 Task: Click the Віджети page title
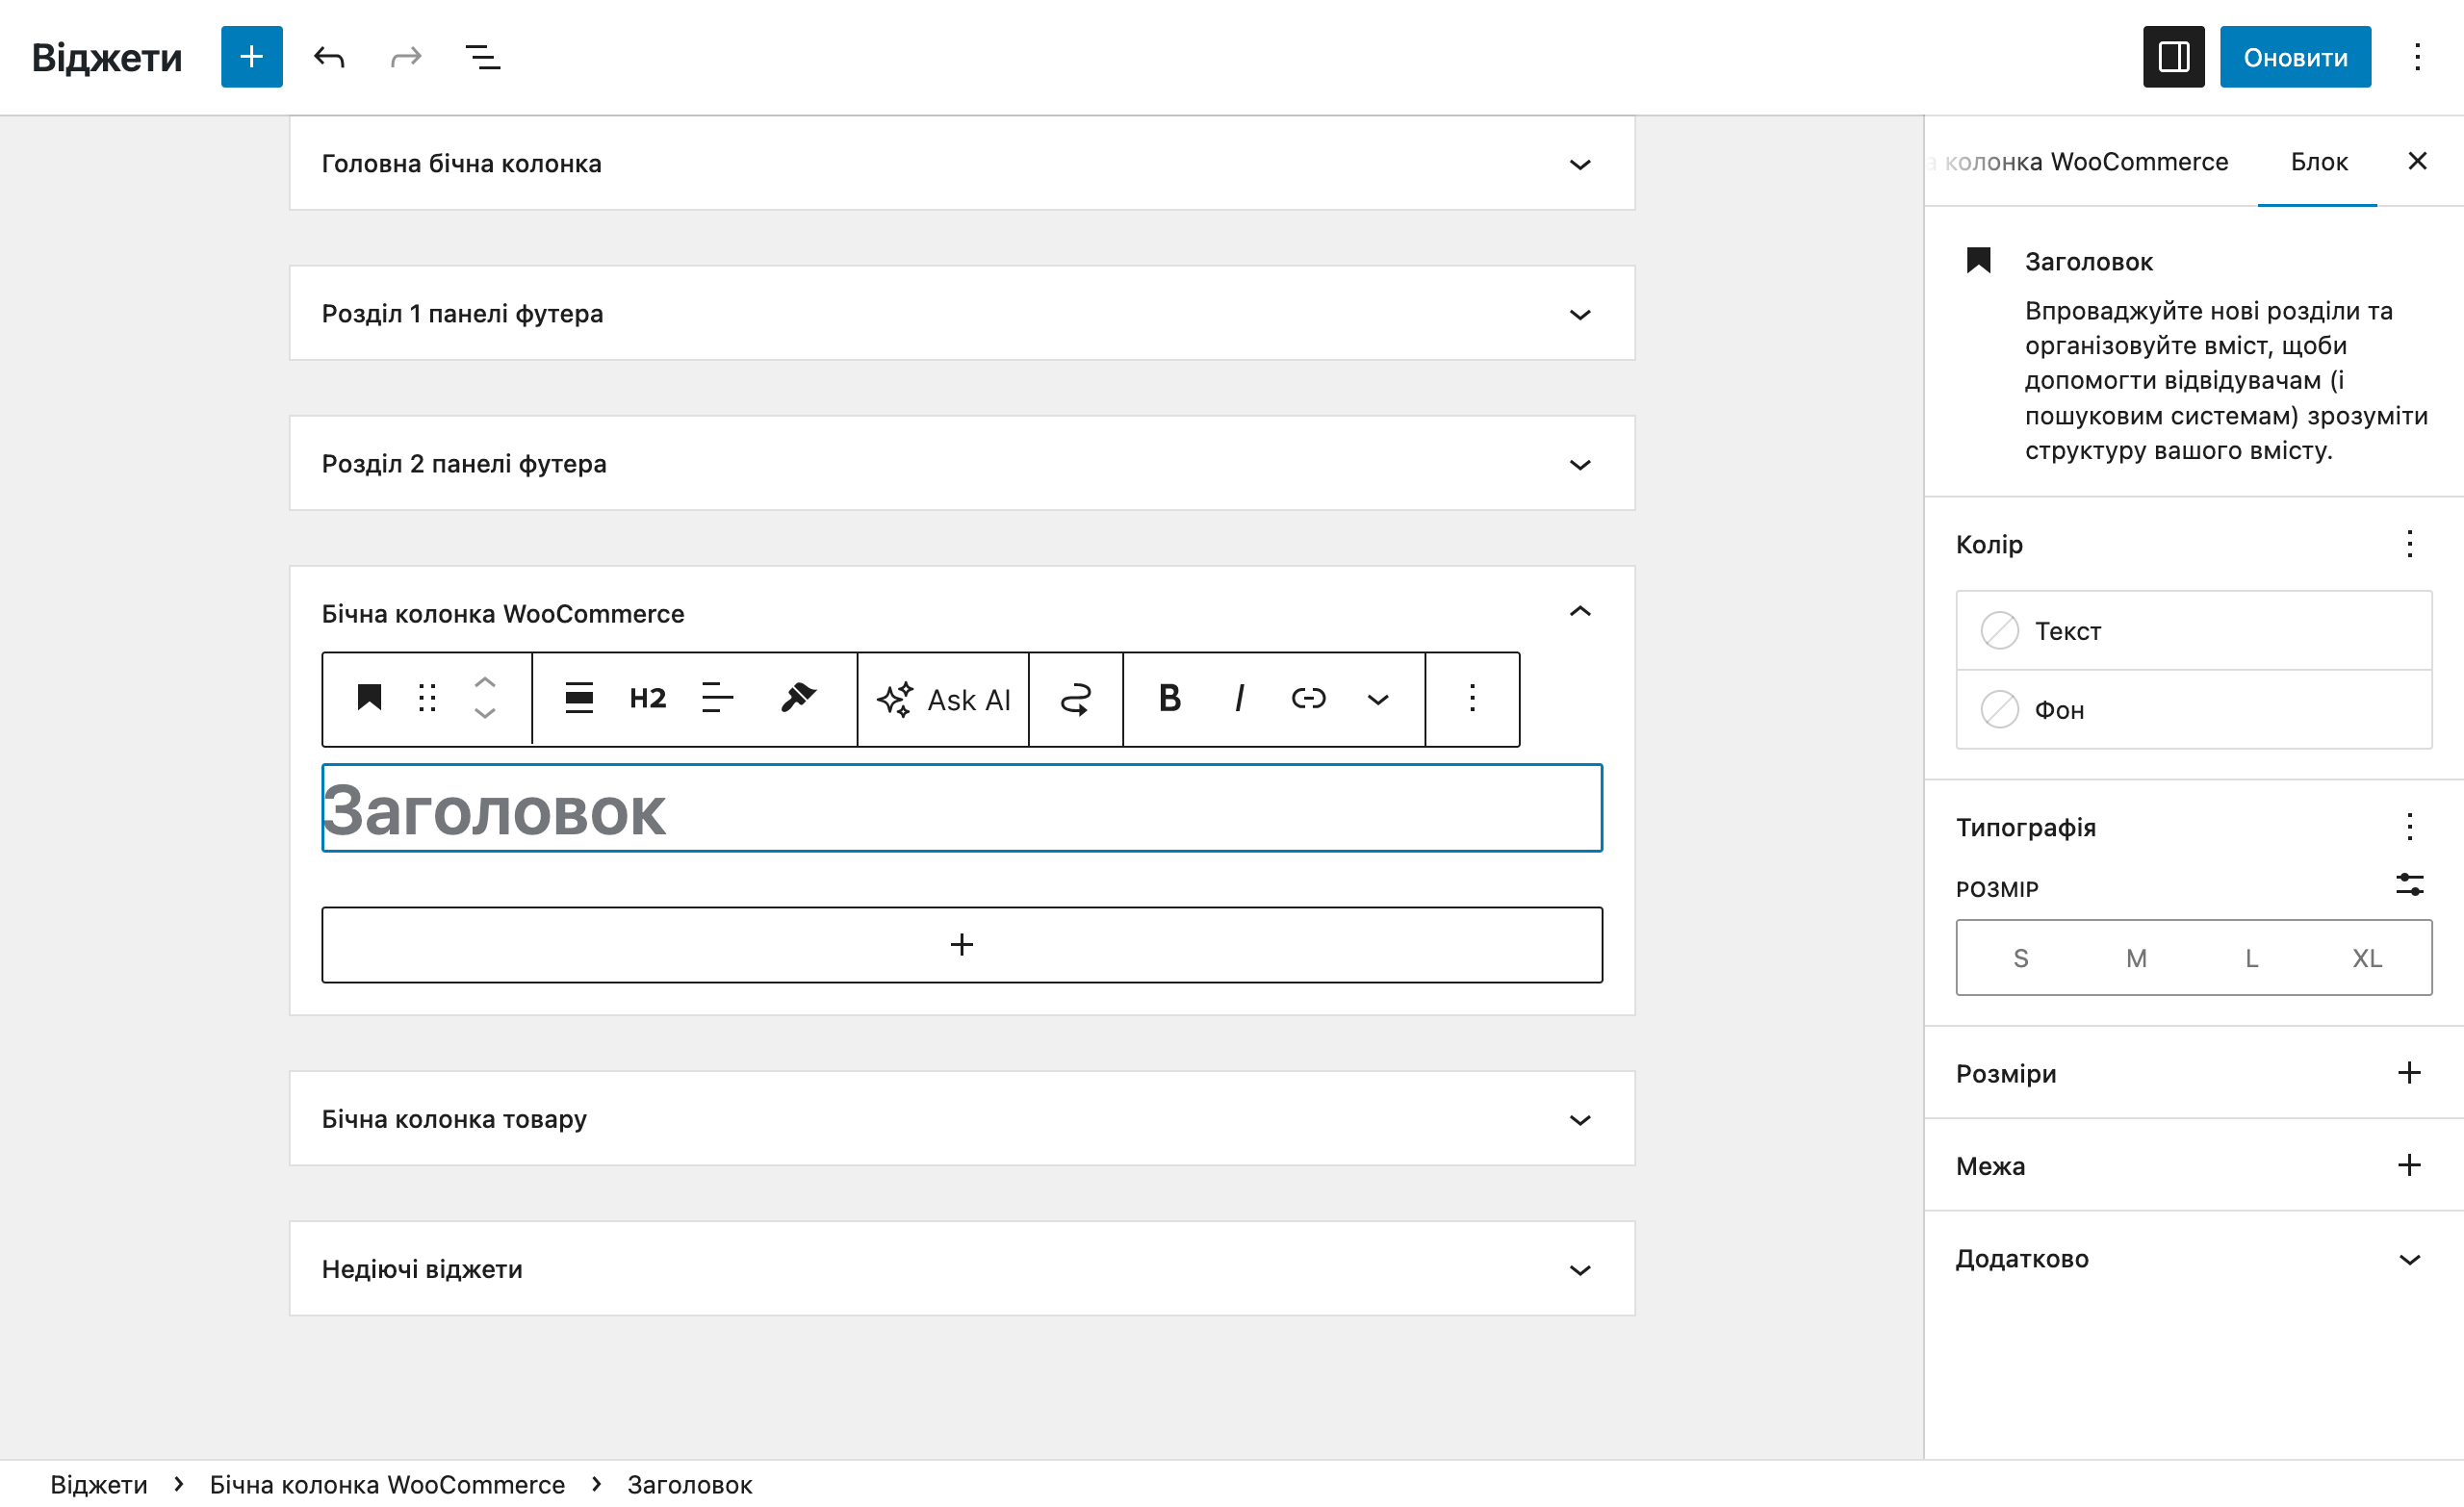(107, 57)
